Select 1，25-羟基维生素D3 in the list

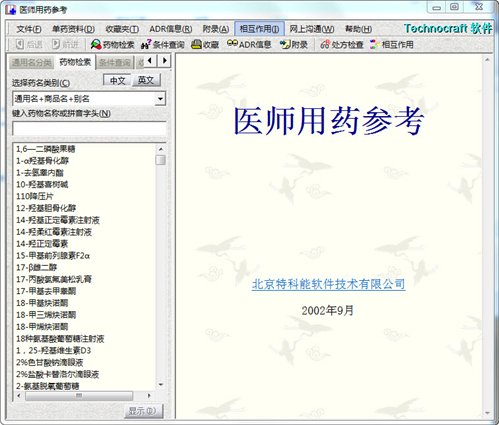[53, 350]
